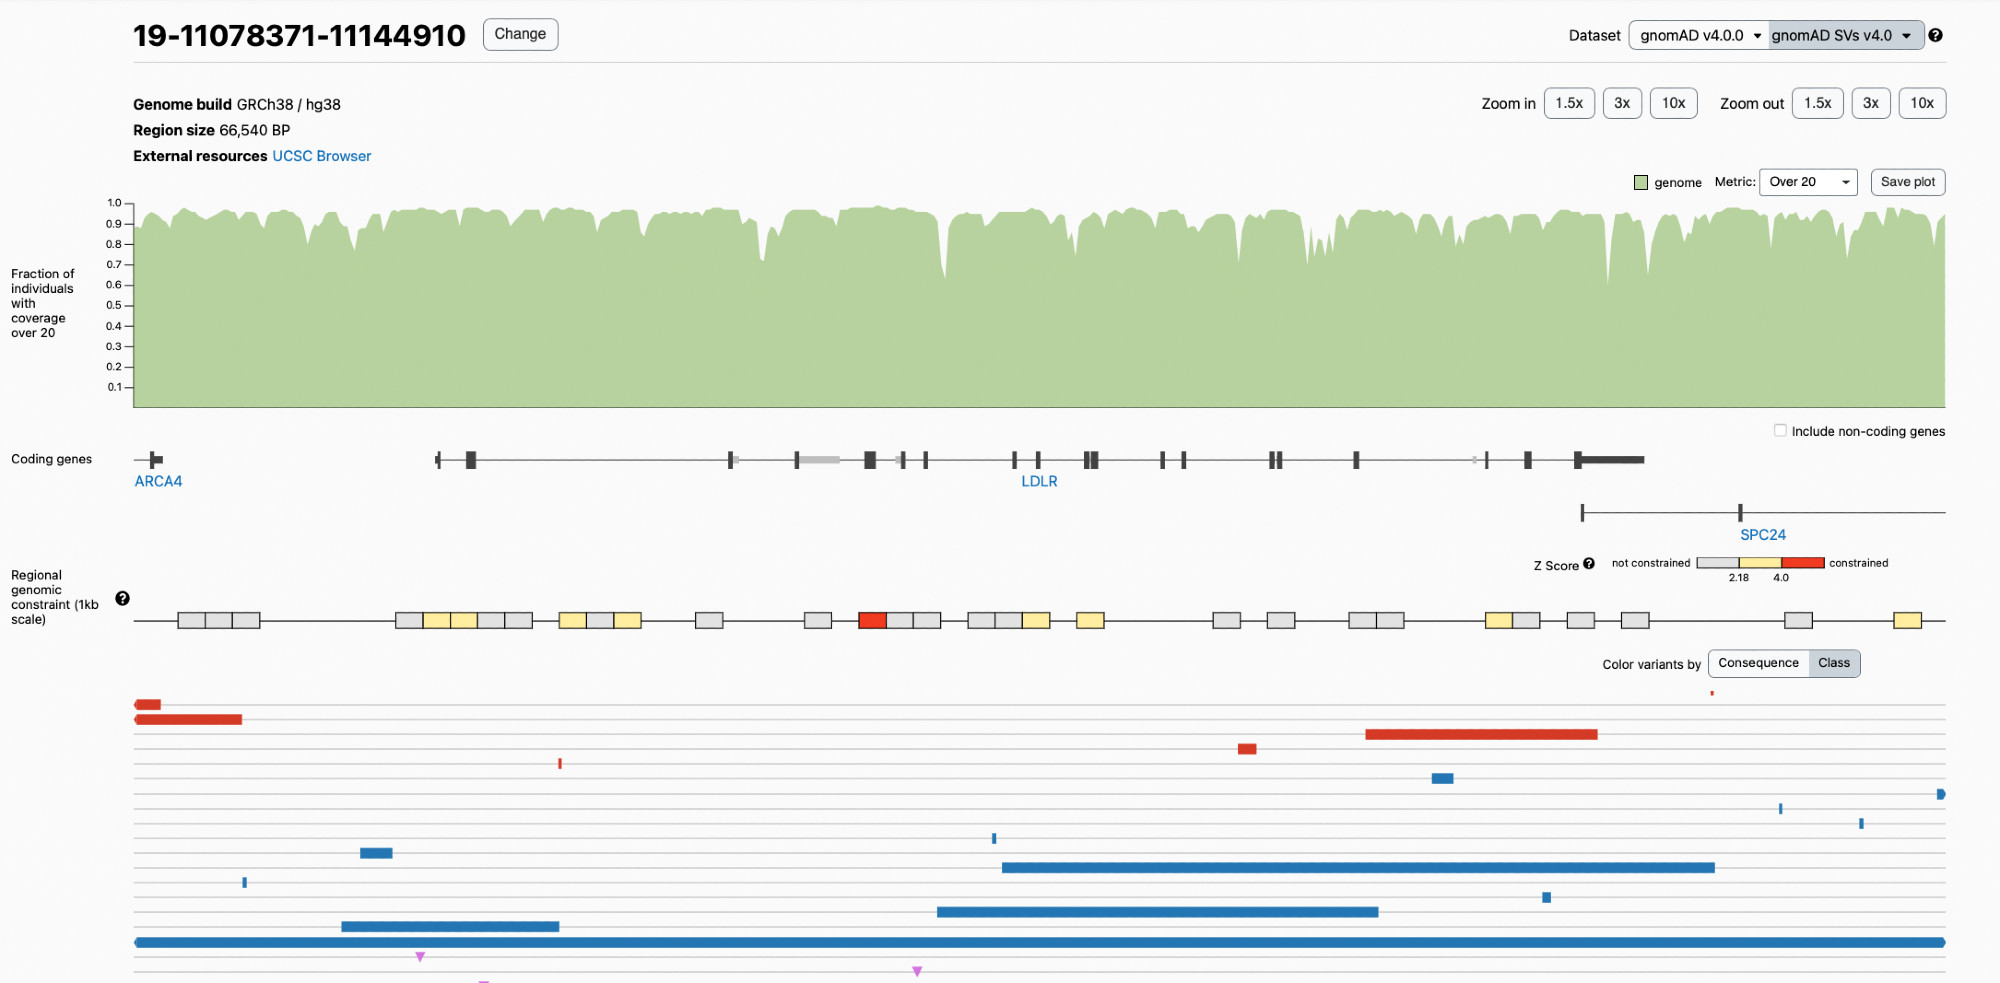Image resolution: width=2000 pixels, height=983 pixels.
Task: Click the Save plot button
Action: pos(1907,182)
